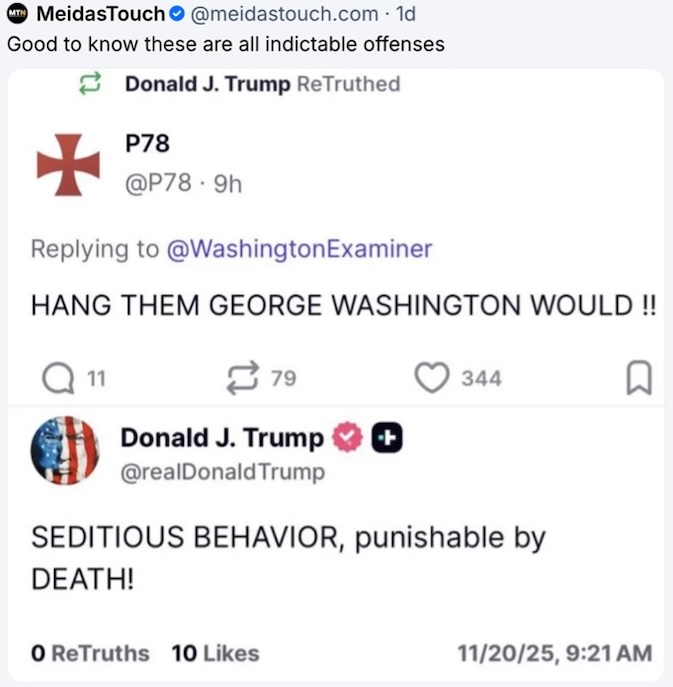Screen dimensions: 673x687
Task: Open P78's red cross avatar
Action: tap(68, 165)
